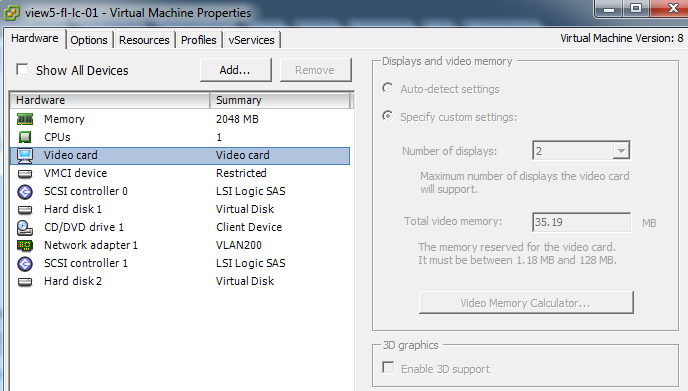Click the VMCI device icon

(x=25, y=174)
